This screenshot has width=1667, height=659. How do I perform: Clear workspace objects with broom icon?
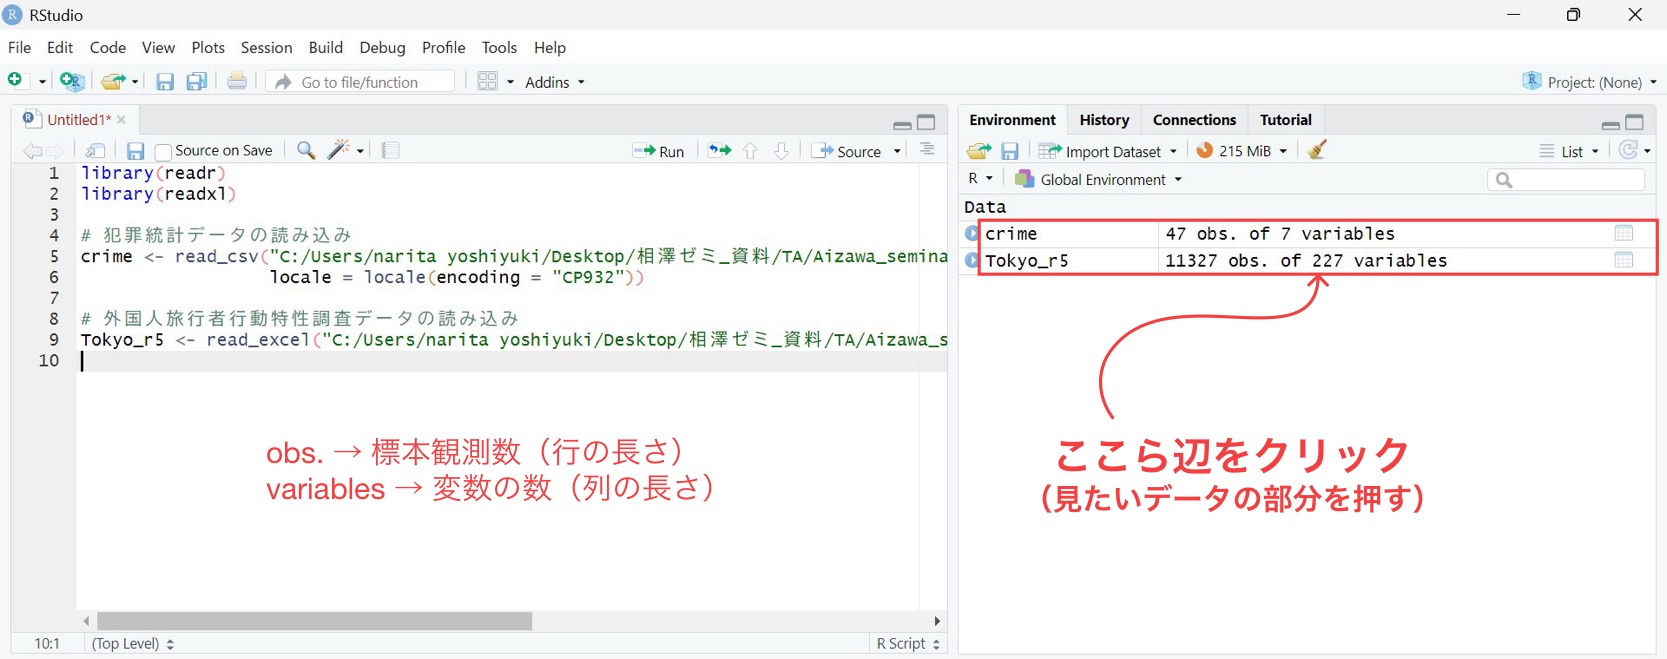click(1318, 150)
